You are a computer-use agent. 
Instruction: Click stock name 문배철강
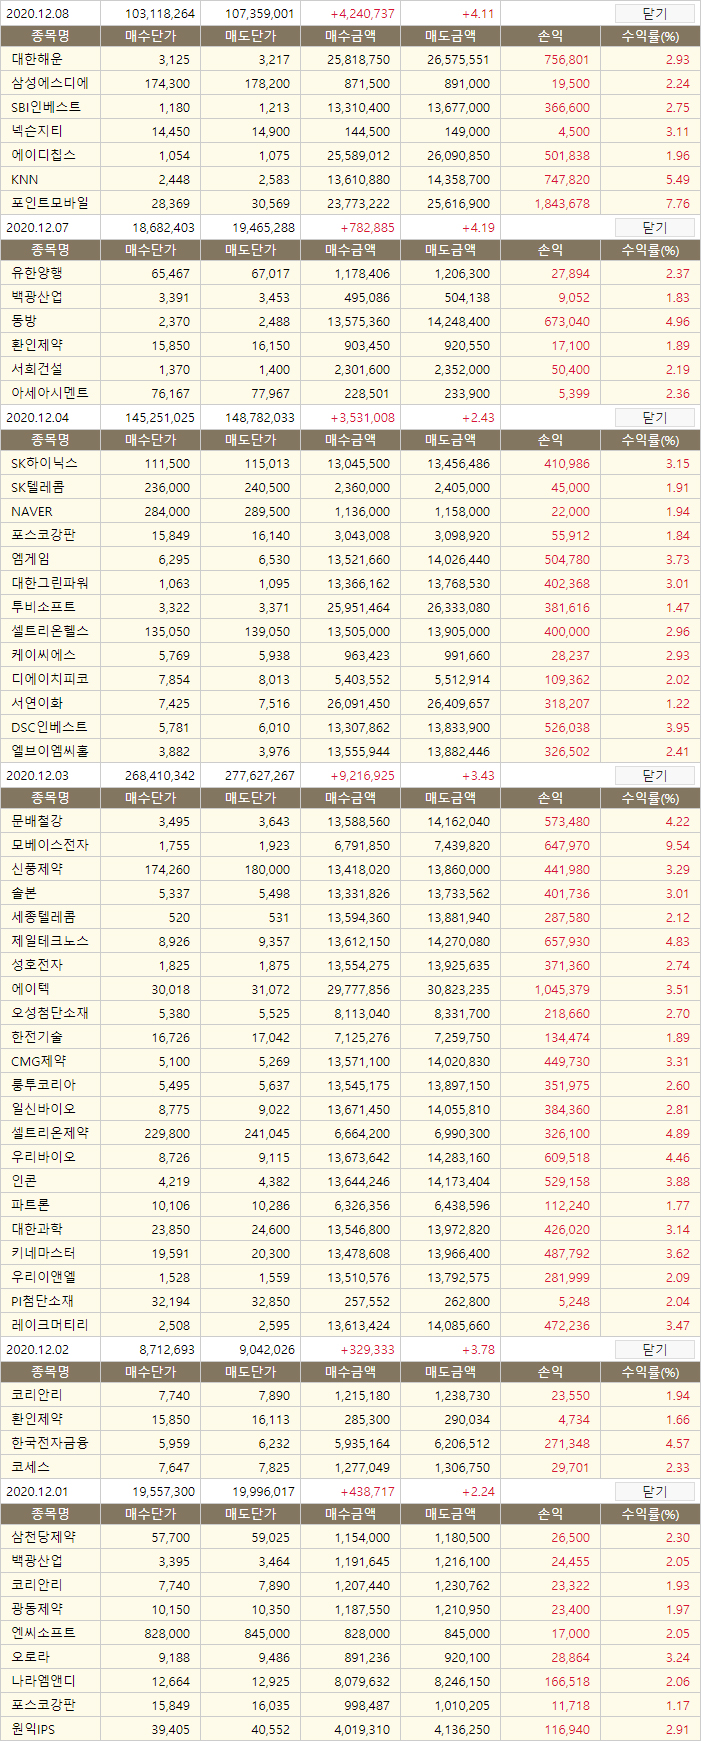(x=37, y=821)
